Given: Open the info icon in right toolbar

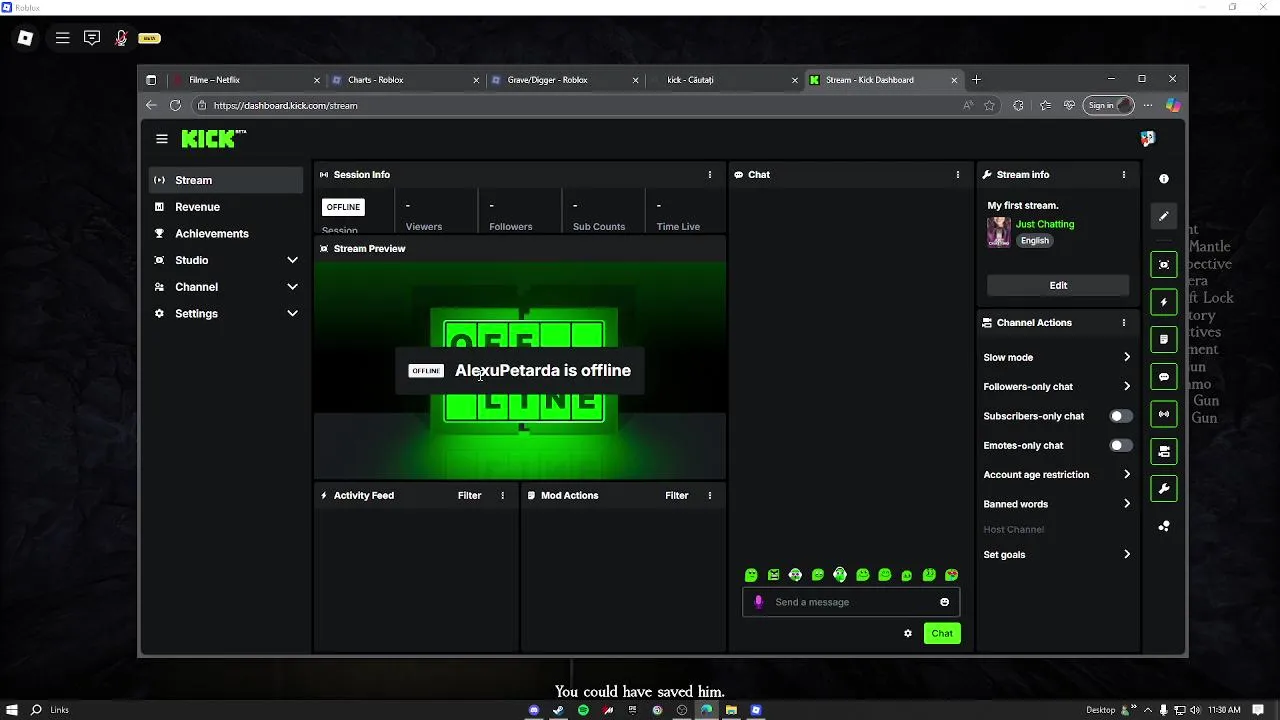Looking at the screenshot, I should click(x=1164, y=179).
